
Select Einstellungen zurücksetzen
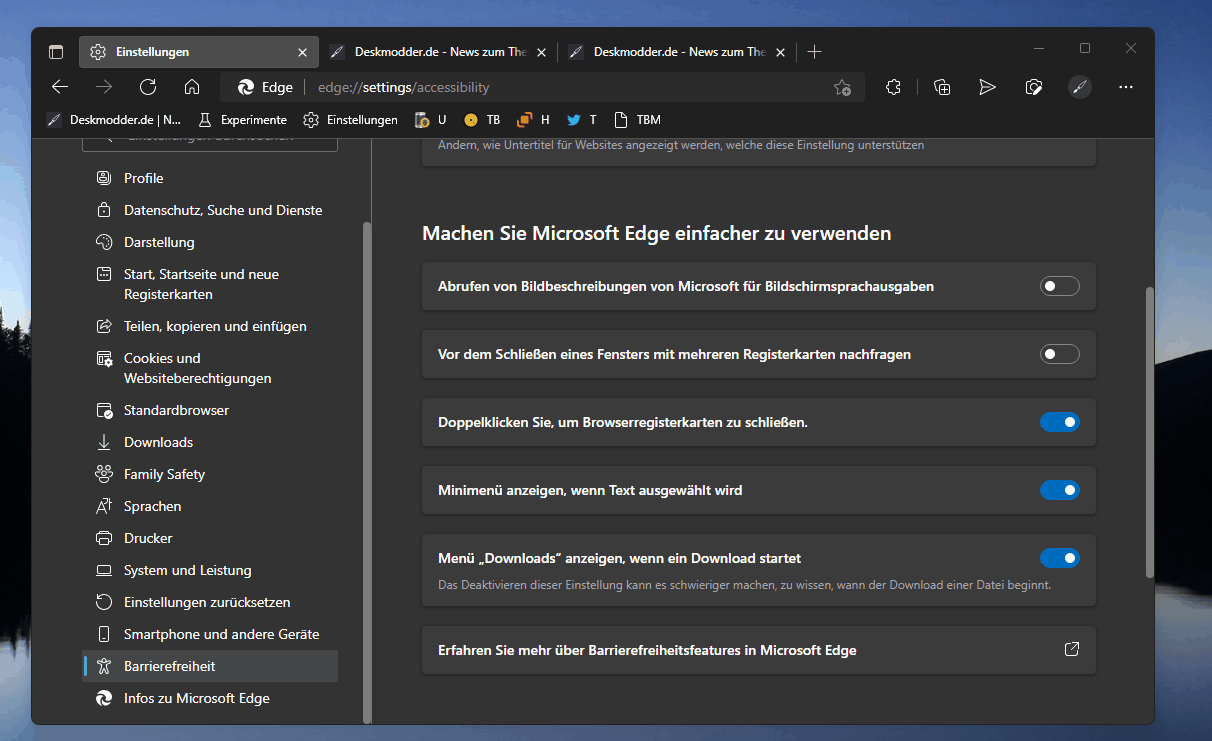(x=210, y=602)
